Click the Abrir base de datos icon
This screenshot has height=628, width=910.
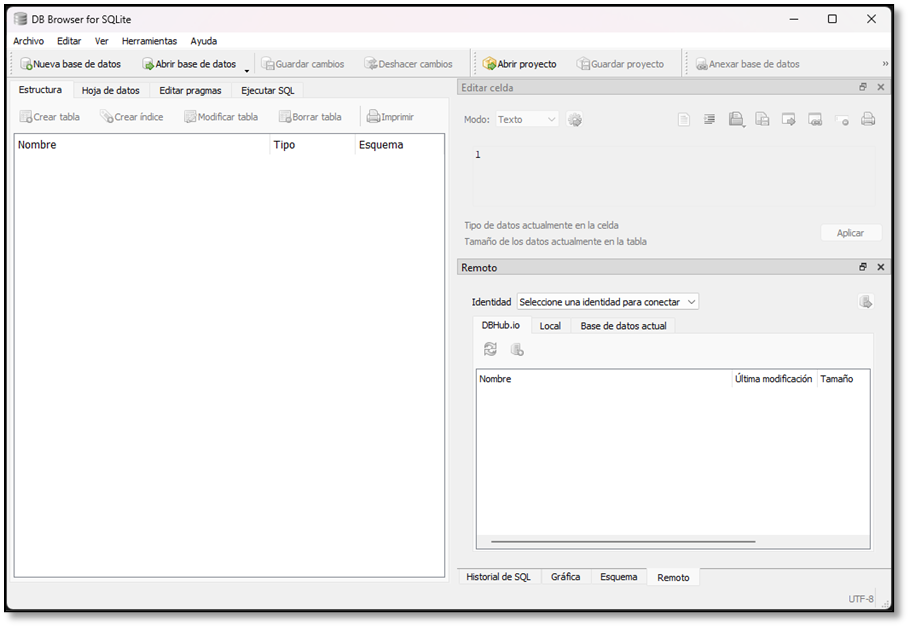click(148, 64)
